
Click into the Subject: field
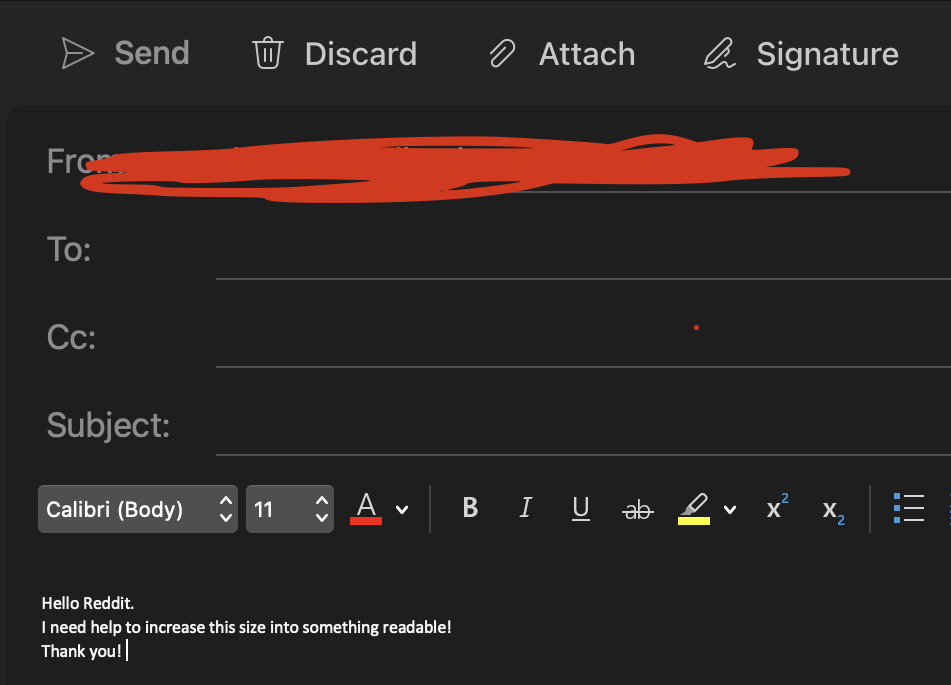582,425
